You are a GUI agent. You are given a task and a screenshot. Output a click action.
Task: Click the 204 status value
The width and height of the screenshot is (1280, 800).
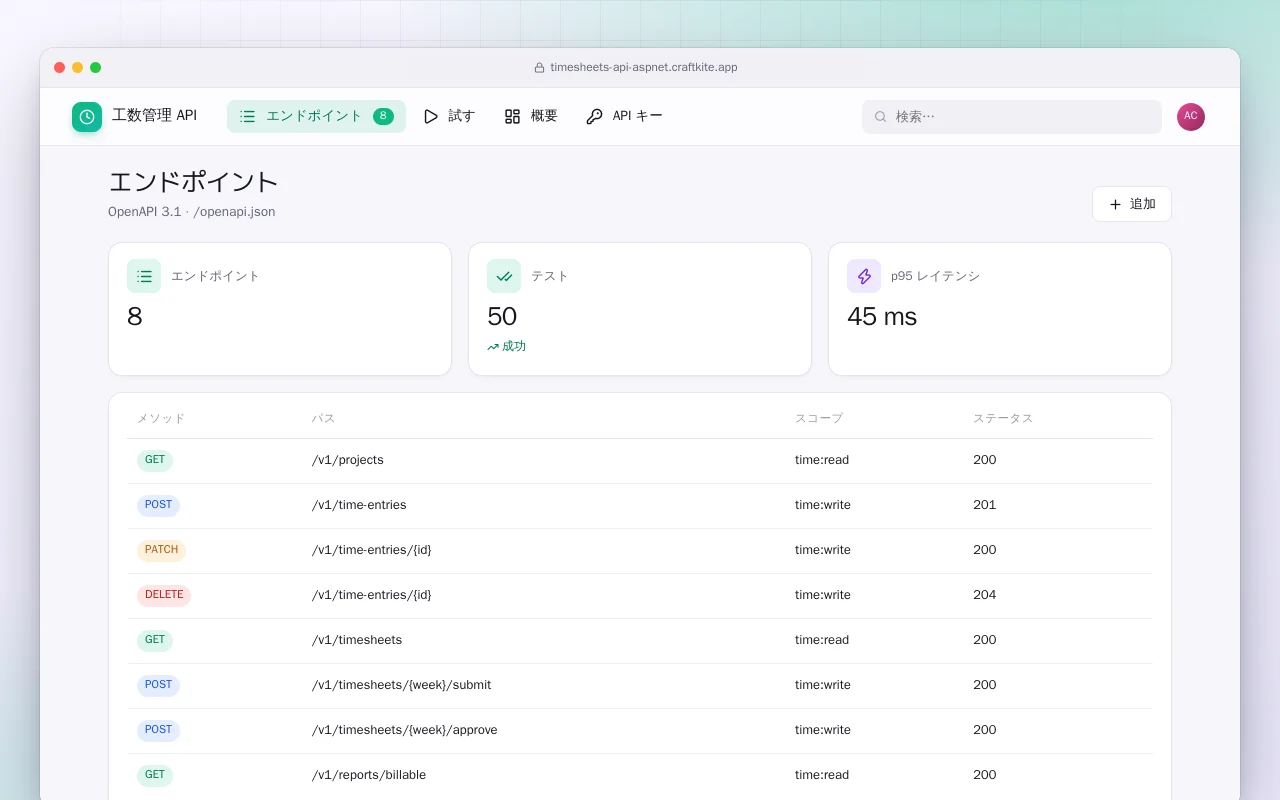coord(985,596)
